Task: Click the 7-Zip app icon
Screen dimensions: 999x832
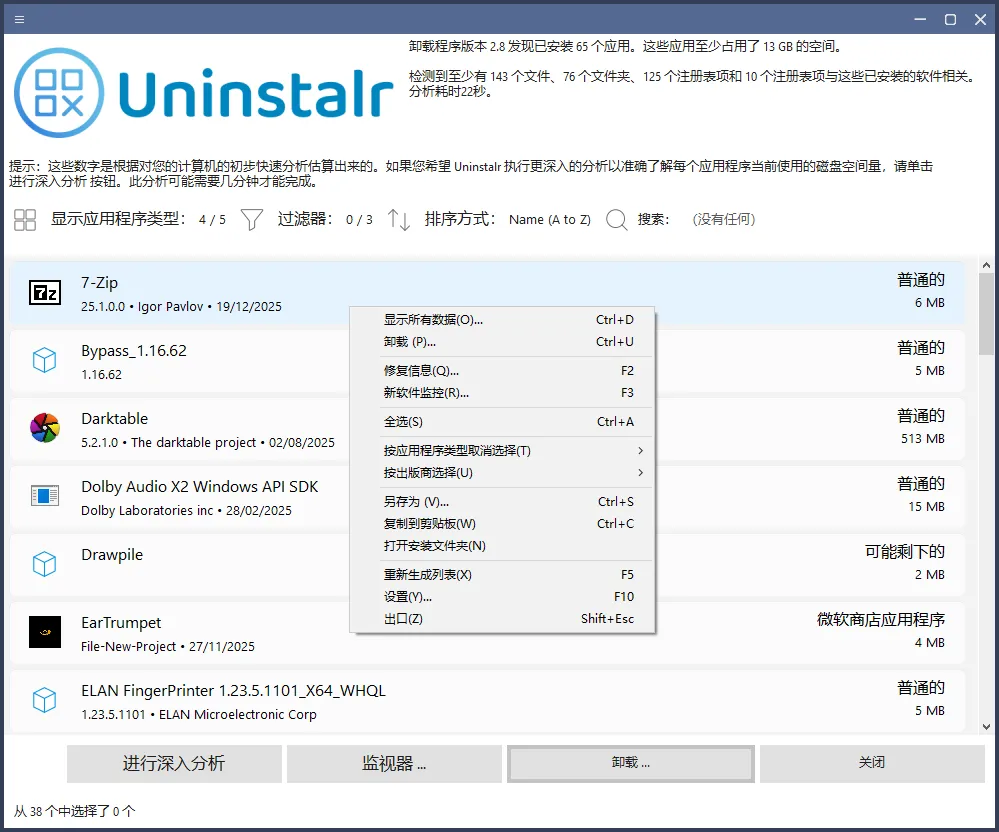Action: [45, 293]
